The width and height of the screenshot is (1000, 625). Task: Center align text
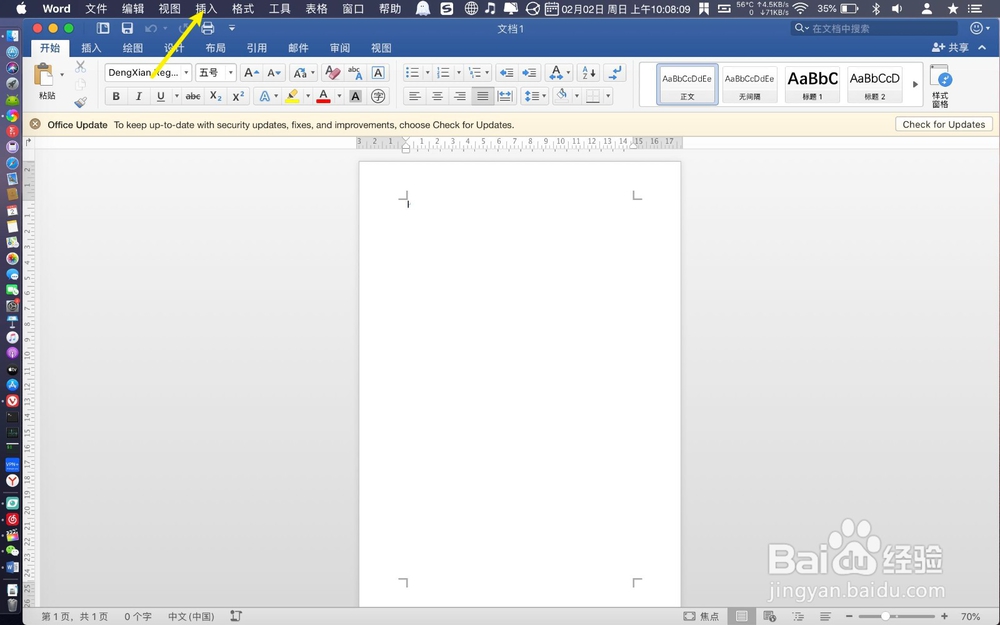(x=438, y=96)
